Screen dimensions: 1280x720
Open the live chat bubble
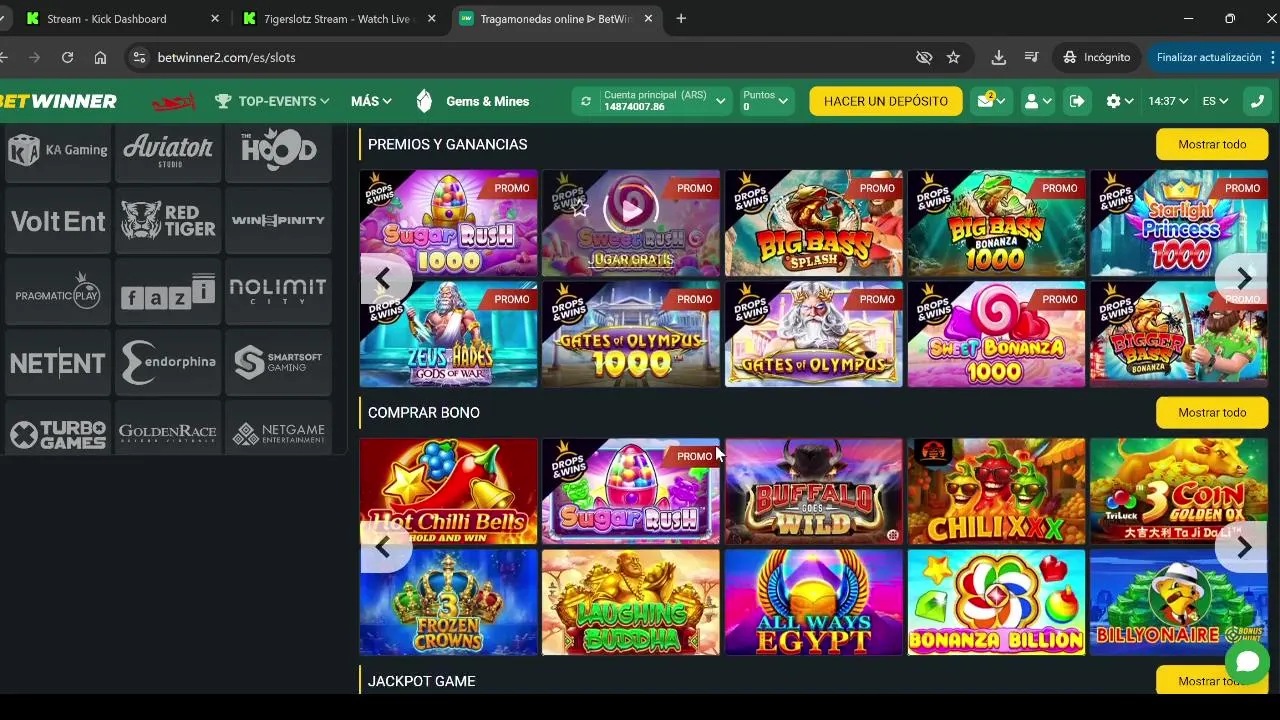pyautogui.click(x=1247, y=662)
